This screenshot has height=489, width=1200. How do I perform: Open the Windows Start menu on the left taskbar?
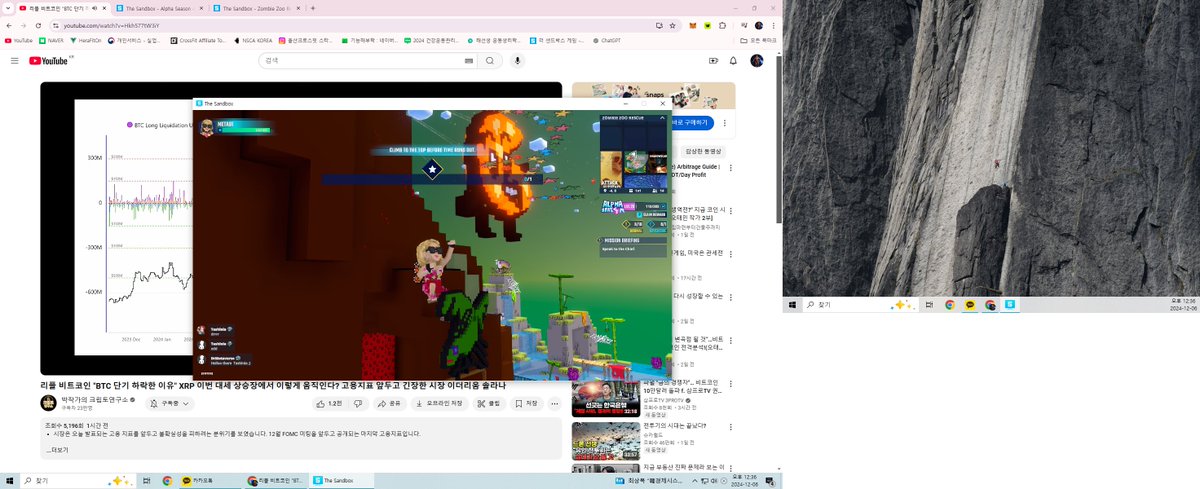click(x=9, y=481)
